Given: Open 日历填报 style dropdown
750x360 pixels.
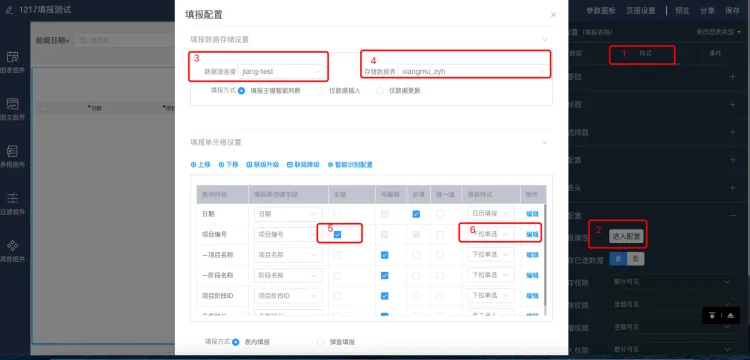Looking at the screenshot, I should (491, 214).
